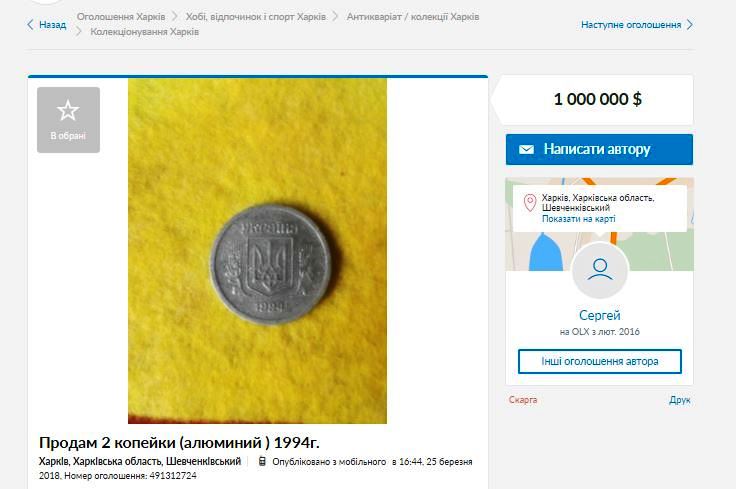This screenshot has width=736, height=489.
Task: Open Оголошення Харків breadcrumb
Action: click(121, 16)
